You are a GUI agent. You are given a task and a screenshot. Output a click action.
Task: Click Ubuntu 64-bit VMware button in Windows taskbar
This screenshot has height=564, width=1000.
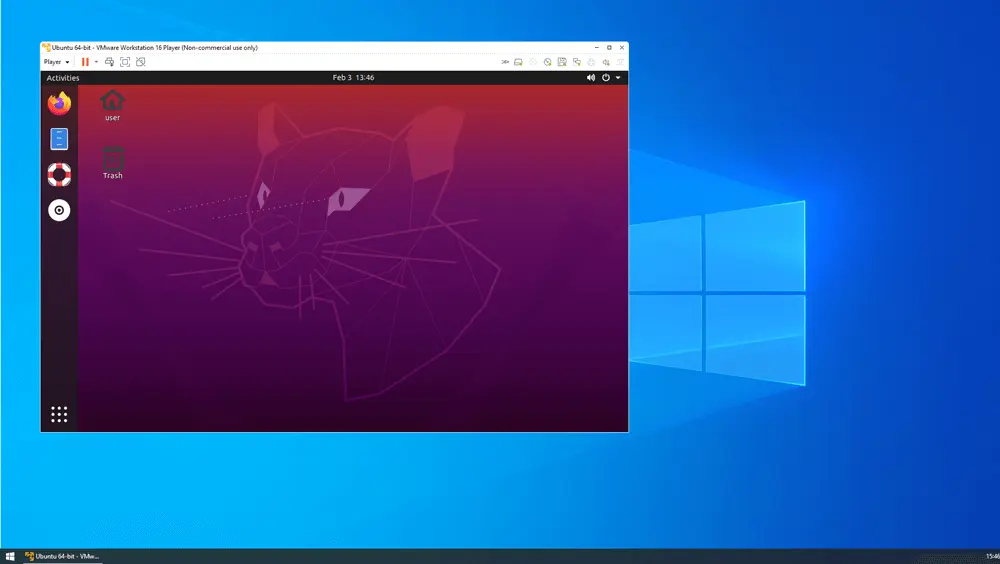62,556
